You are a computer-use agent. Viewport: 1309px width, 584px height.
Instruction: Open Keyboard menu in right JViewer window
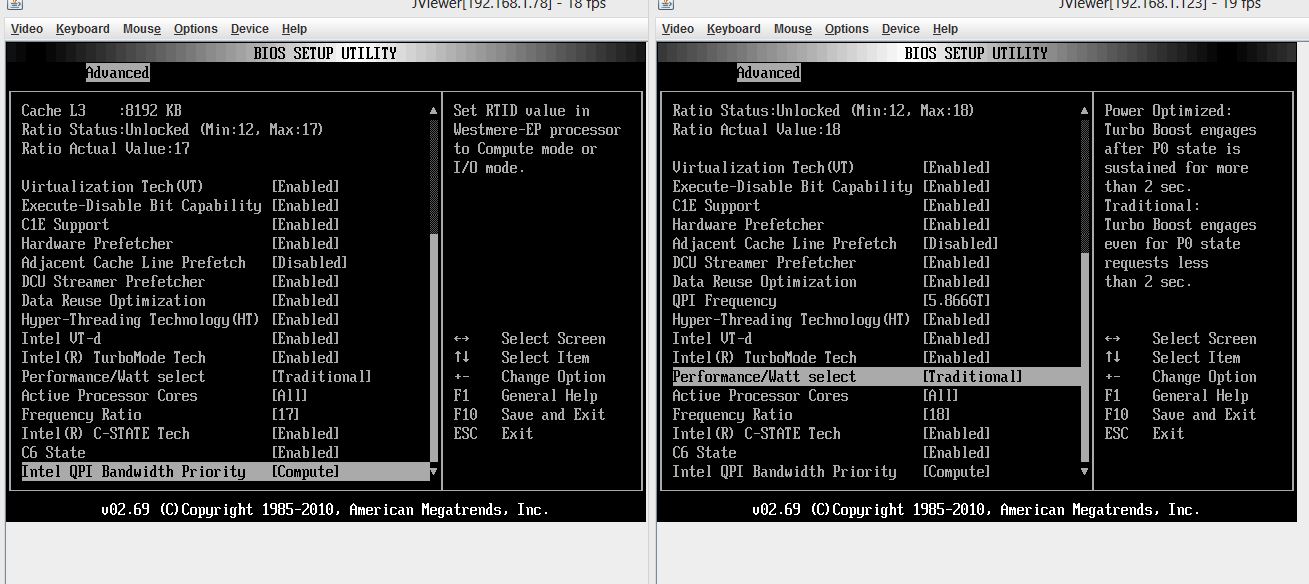click(733, 29)
